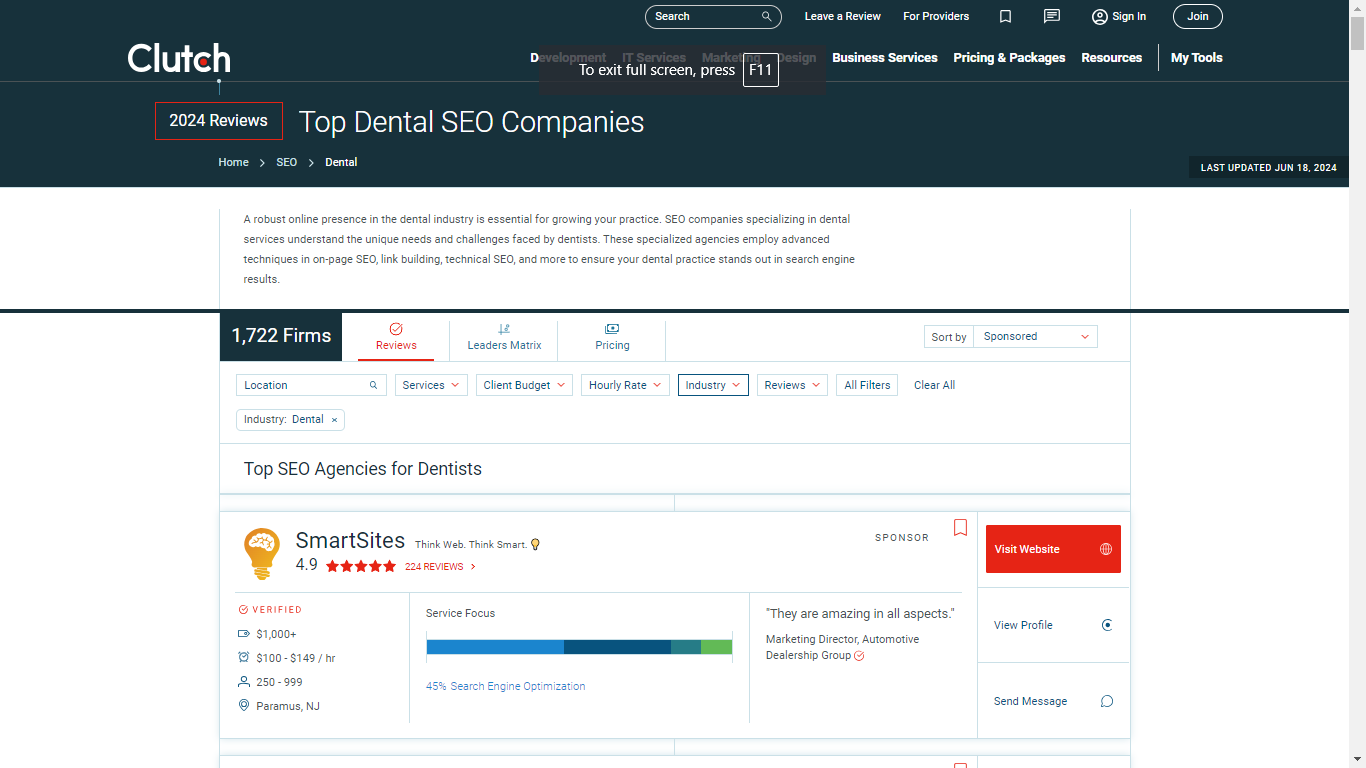This screenshot has width=1366, height=768.
Task: Open SmartSites View Profile
Action: point(1053,625)
